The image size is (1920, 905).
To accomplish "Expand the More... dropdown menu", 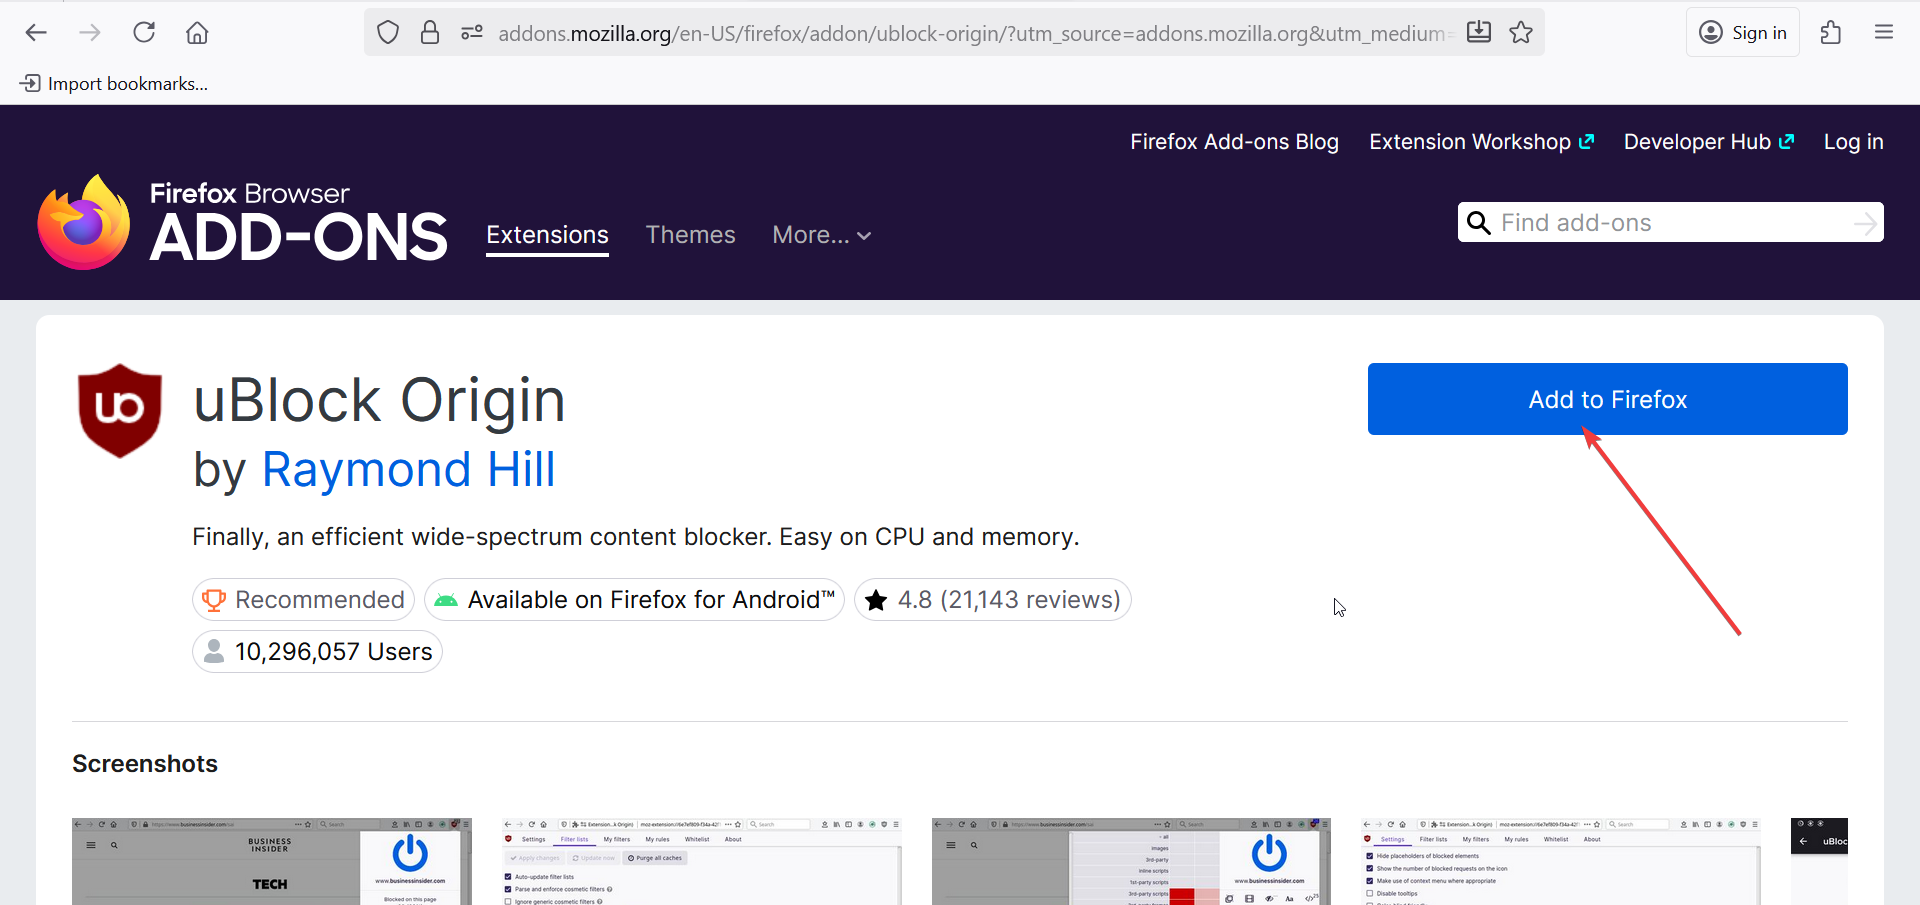I will click(x=821, y=235).
